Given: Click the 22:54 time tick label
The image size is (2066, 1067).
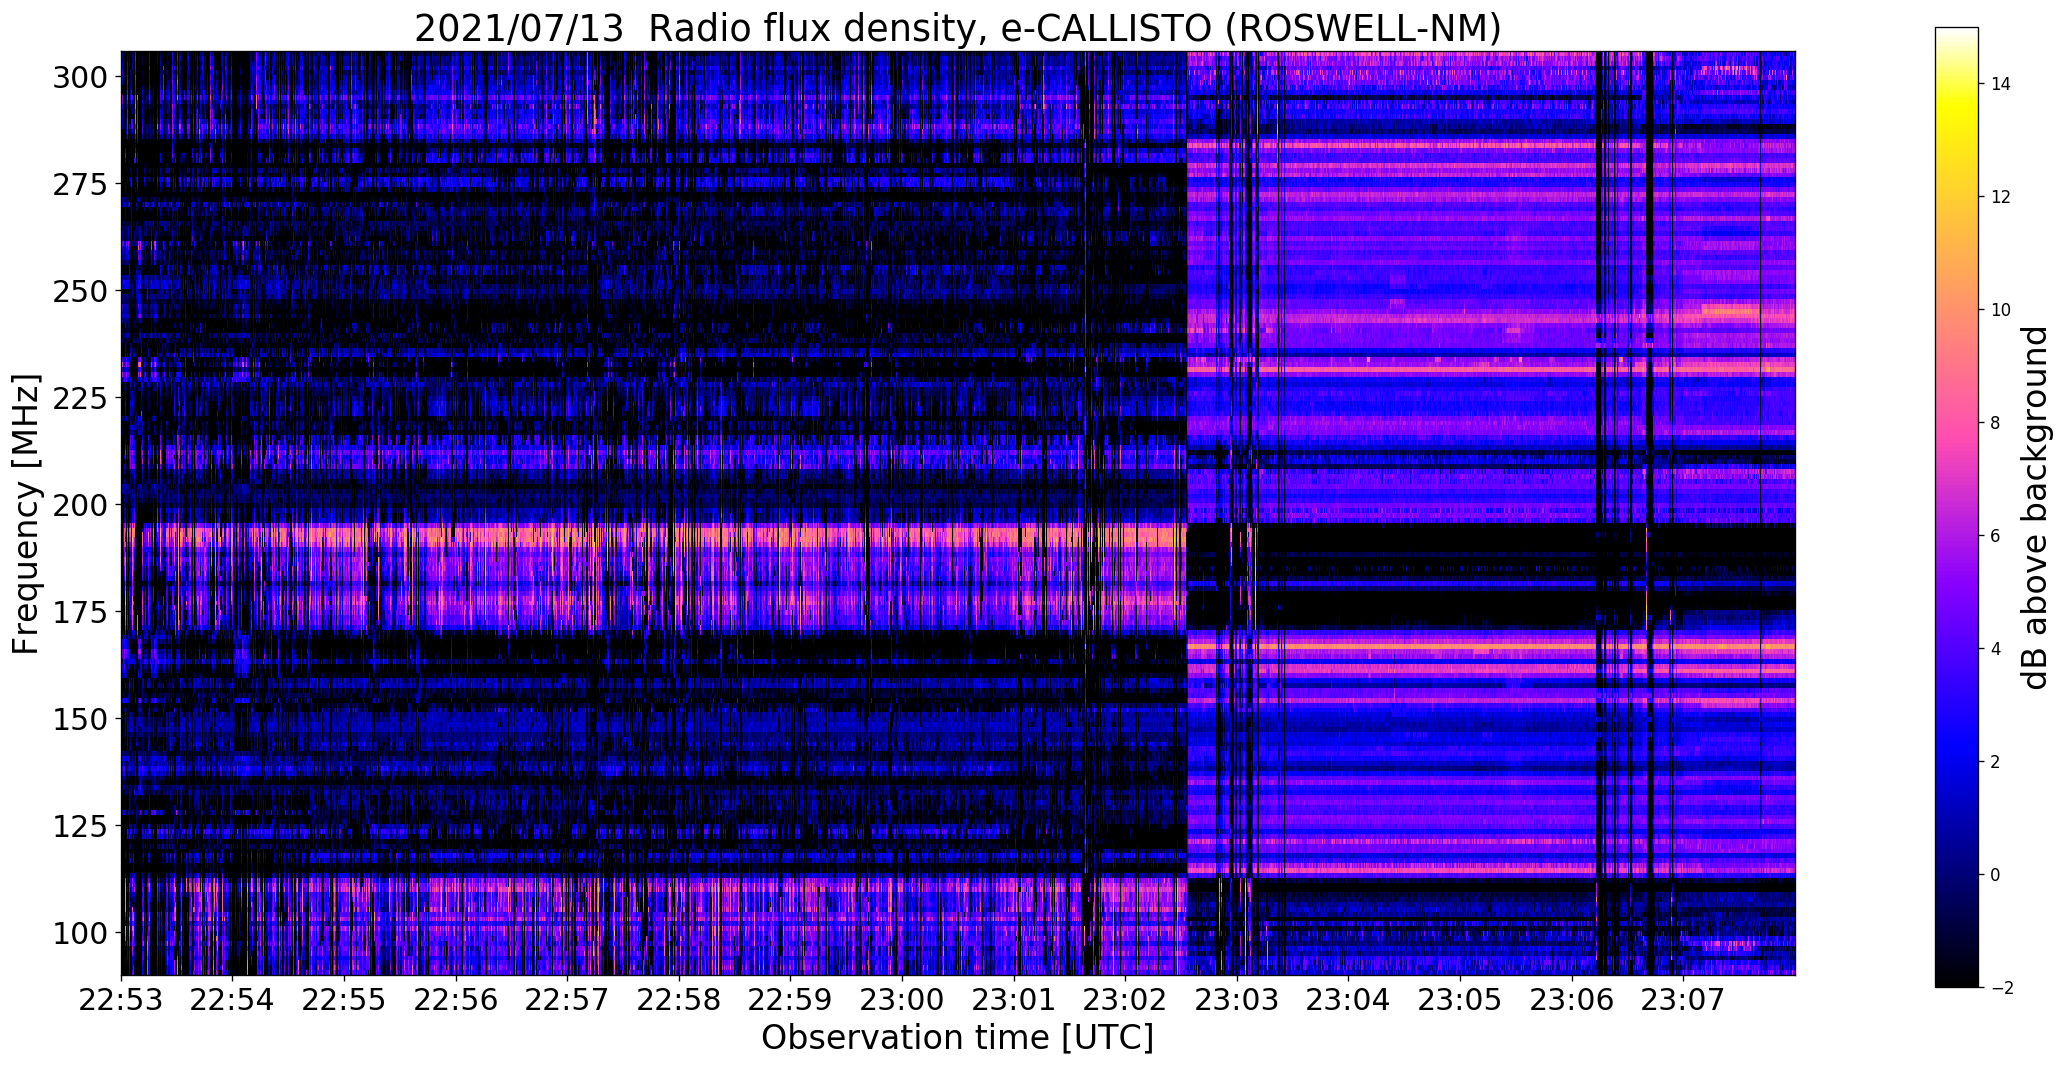Looking at the screenshot, I should click(233, 1000).
